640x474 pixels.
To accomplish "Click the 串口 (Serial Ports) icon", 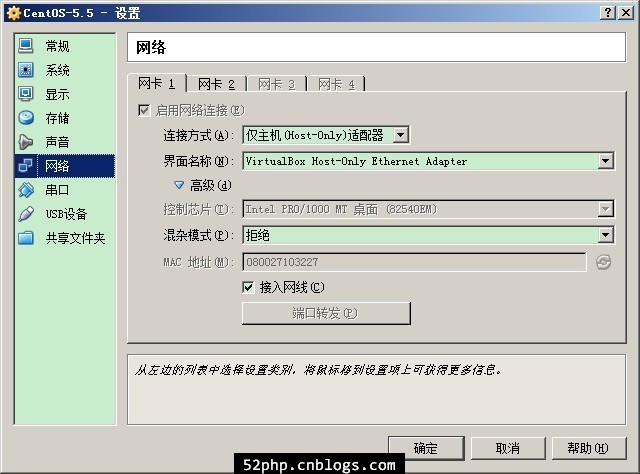I will (x=26, y=190).
